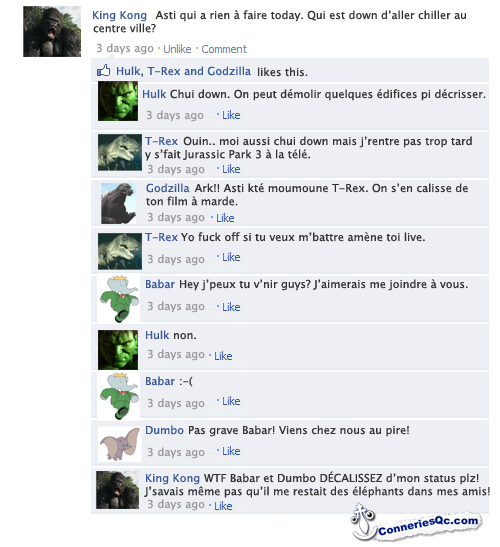Like Hulk's 'non.' comment

(223, 356)
